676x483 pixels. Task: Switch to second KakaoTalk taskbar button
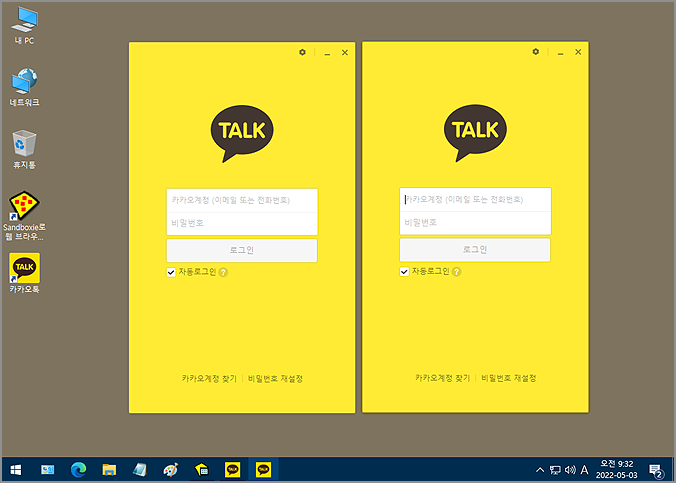[x=263, y=470]
